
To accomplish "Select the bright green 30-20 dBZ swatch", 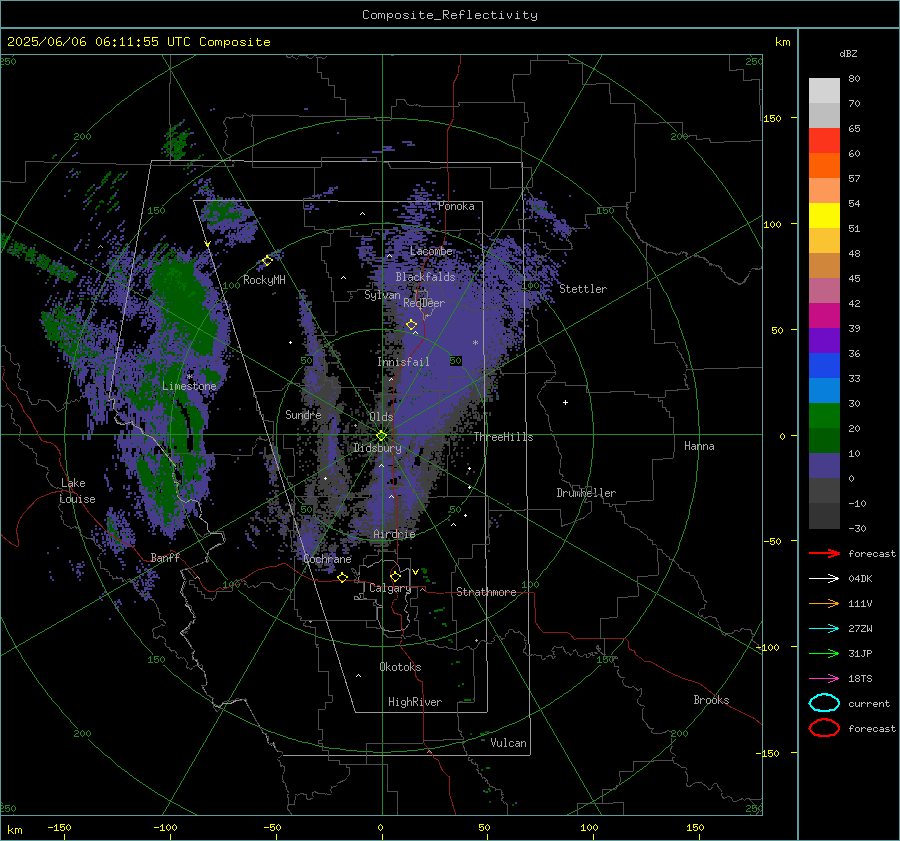I will pos(824,416).
